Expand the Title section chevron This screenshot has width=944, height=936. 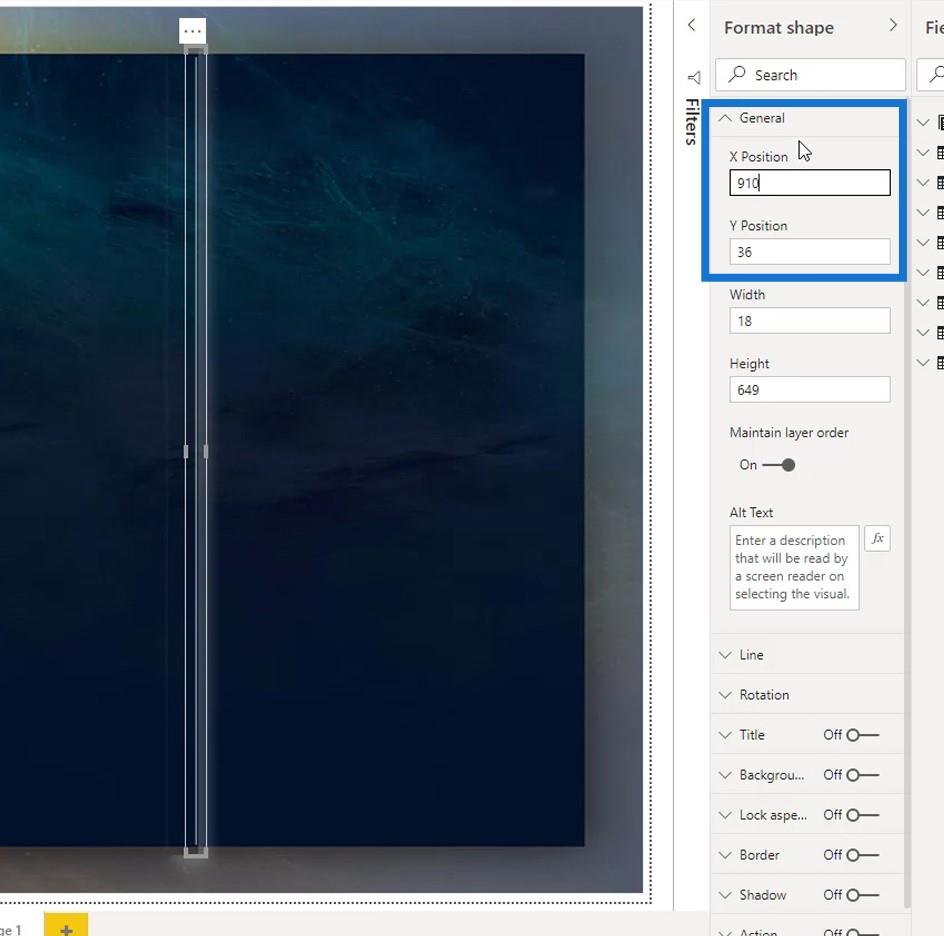point(725,735)
